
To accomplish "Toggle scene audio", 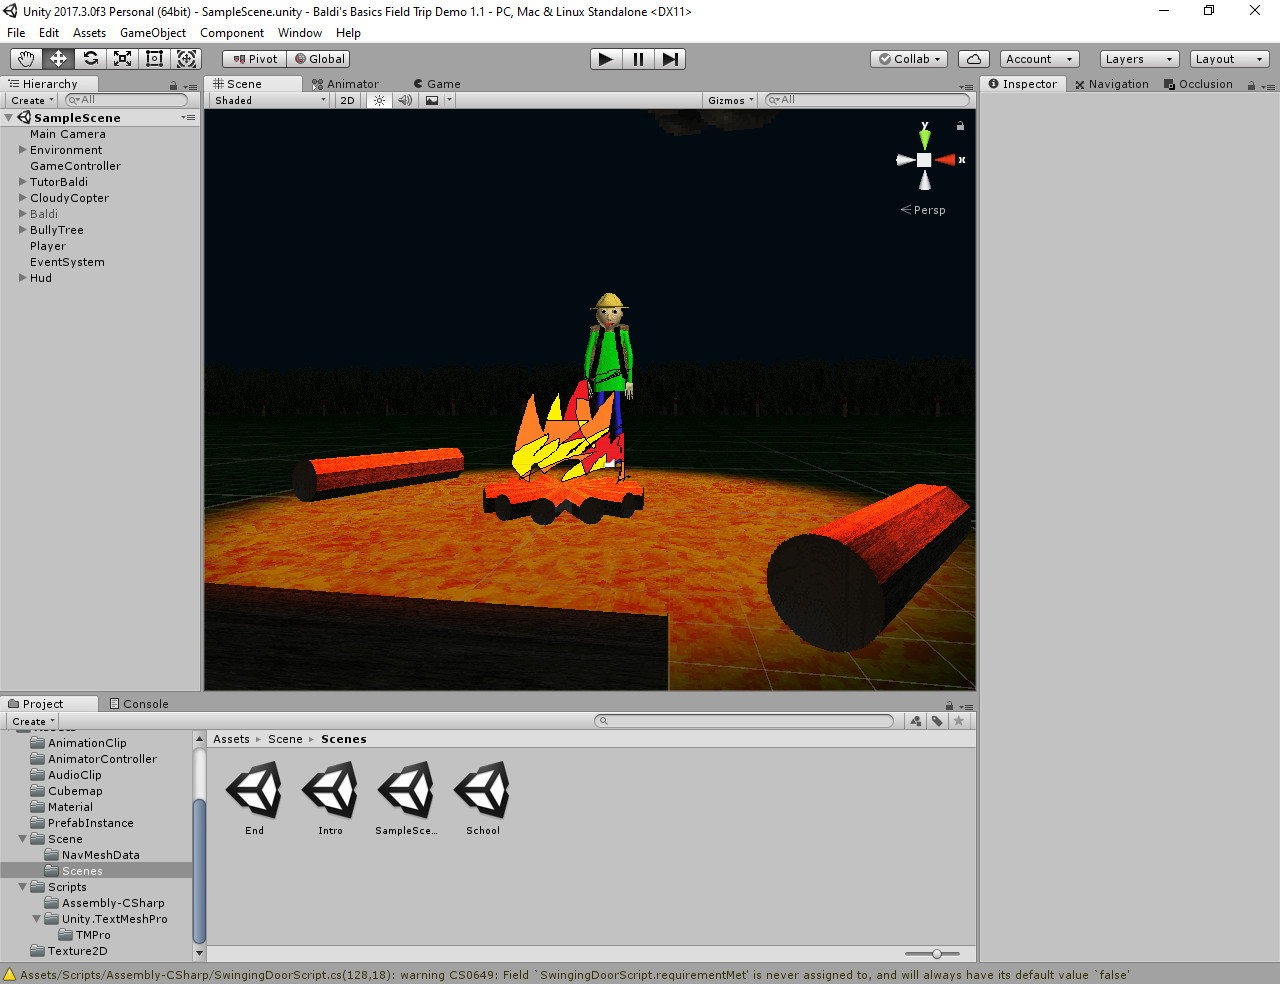I will (x=405, y=100).
